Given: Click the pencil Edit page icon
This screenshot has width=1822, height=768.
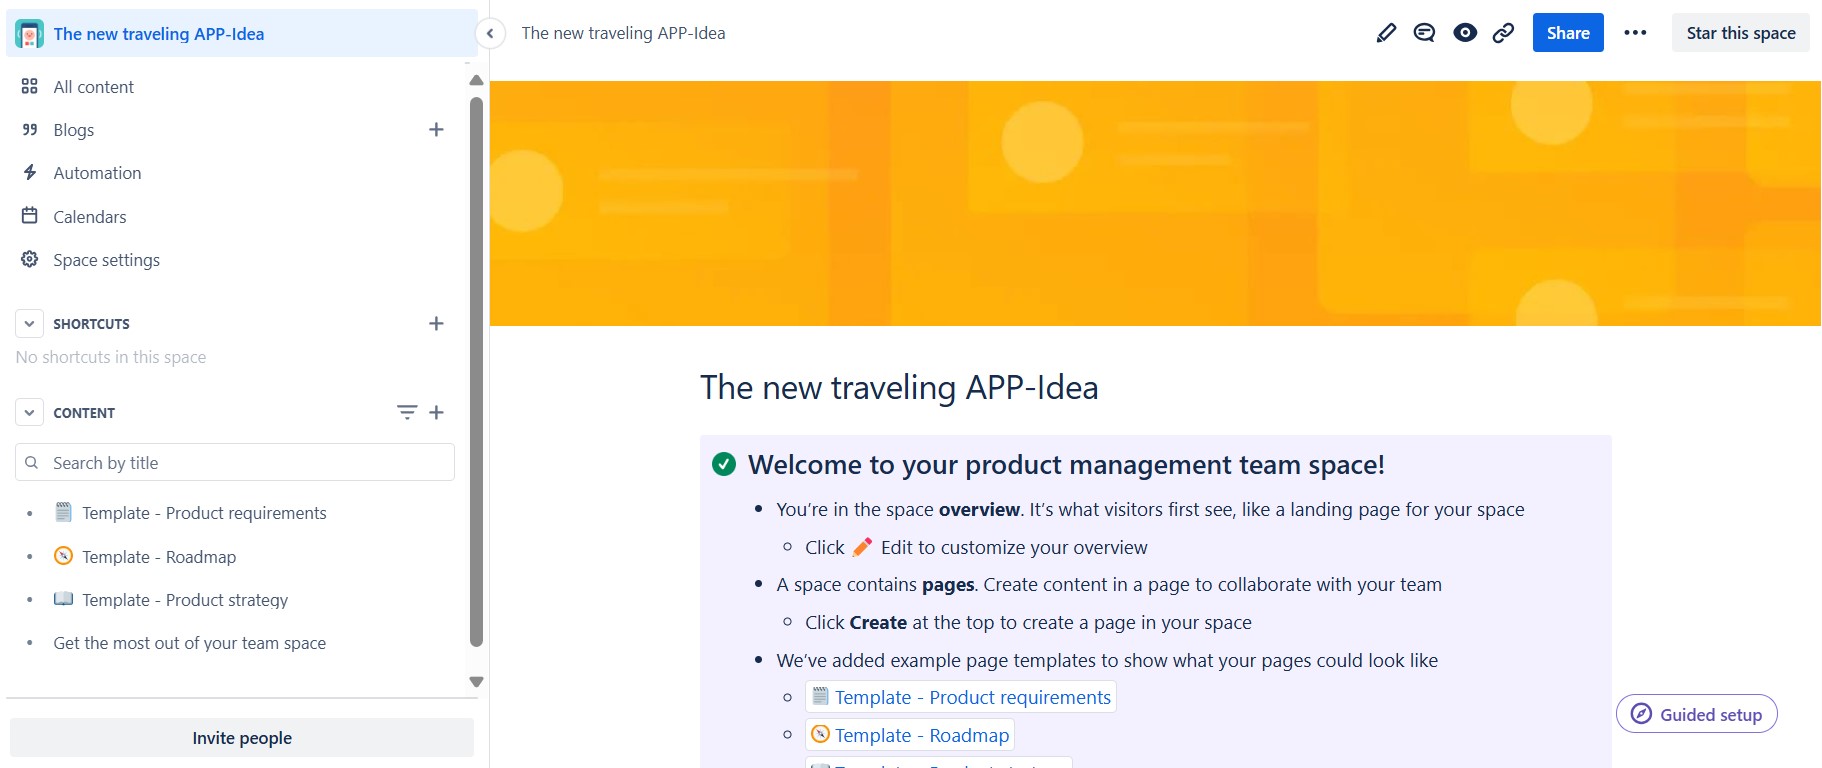Looking at the screenshot, I should tap(1386, 33).
